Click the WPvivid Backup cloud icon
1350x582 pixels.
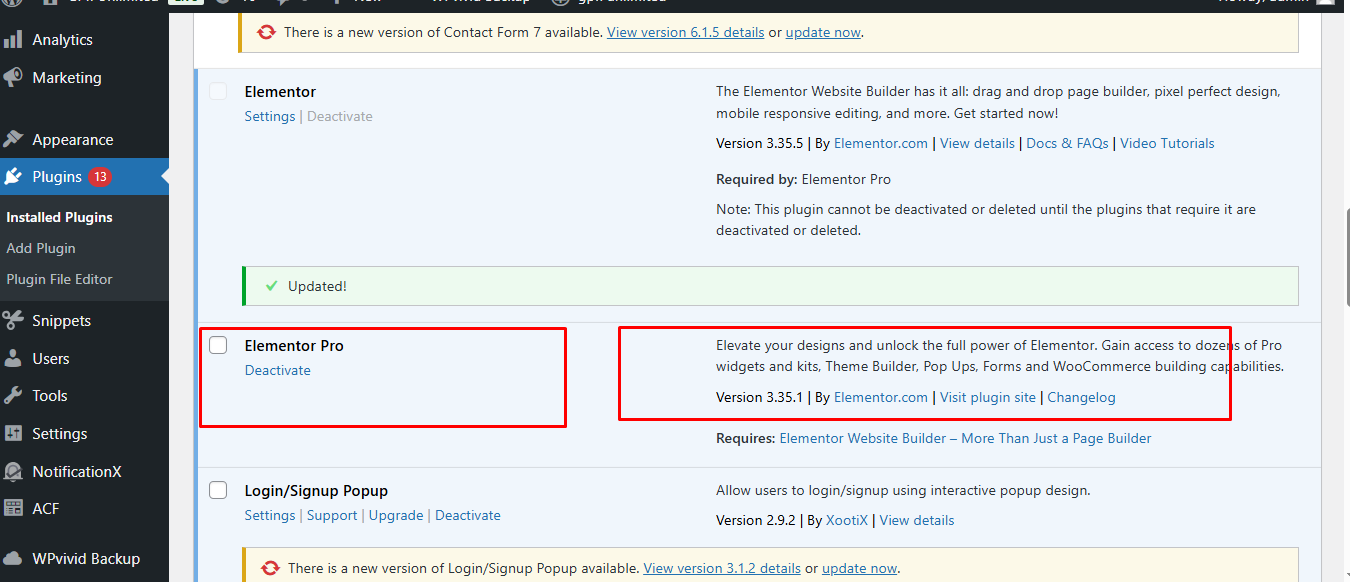pyautogui.click(x=13, y=559)
